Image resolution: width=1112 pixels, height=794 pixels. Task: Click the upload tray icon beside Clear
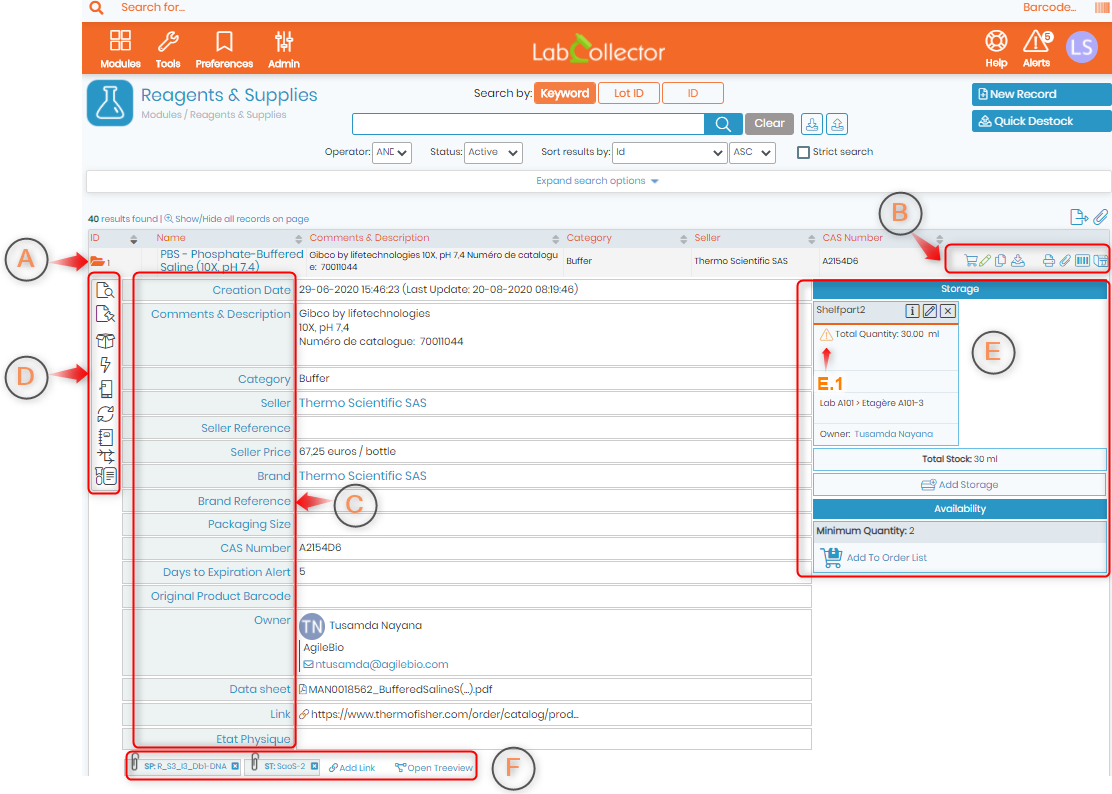click(x=837, y=123)
